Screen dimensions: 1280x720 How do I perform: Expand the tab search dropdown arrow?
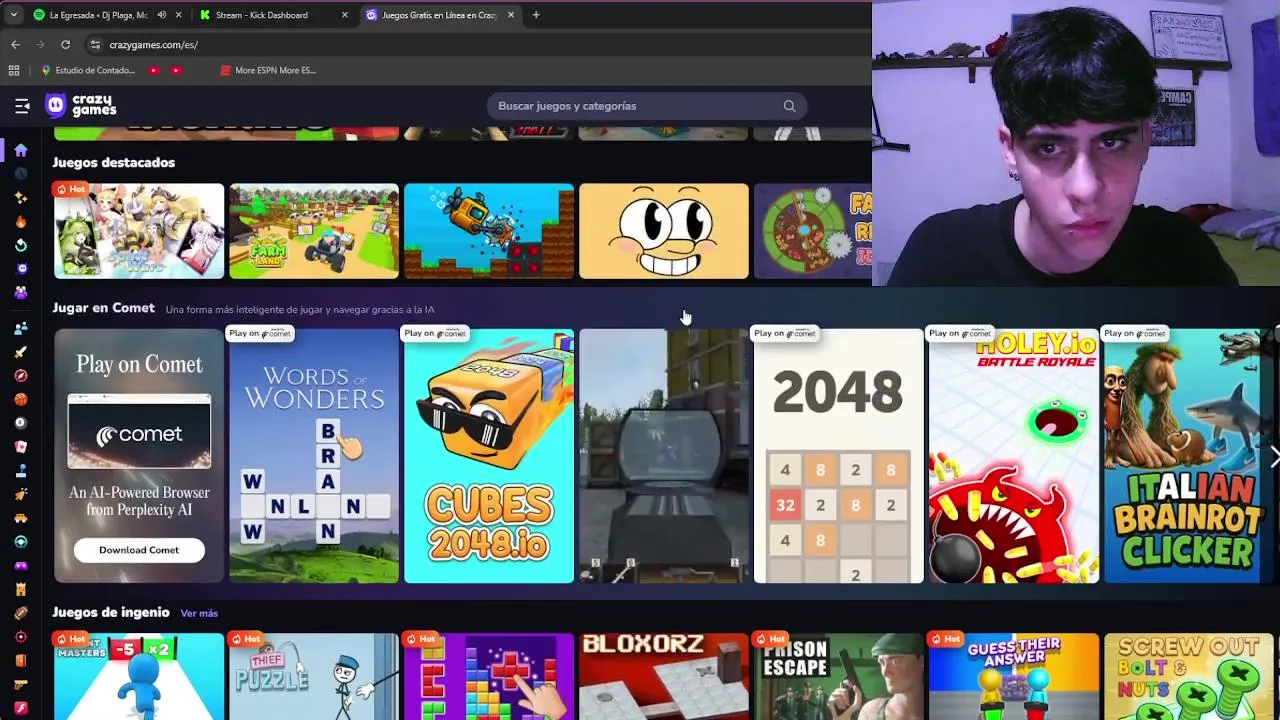tap(13, 15)
